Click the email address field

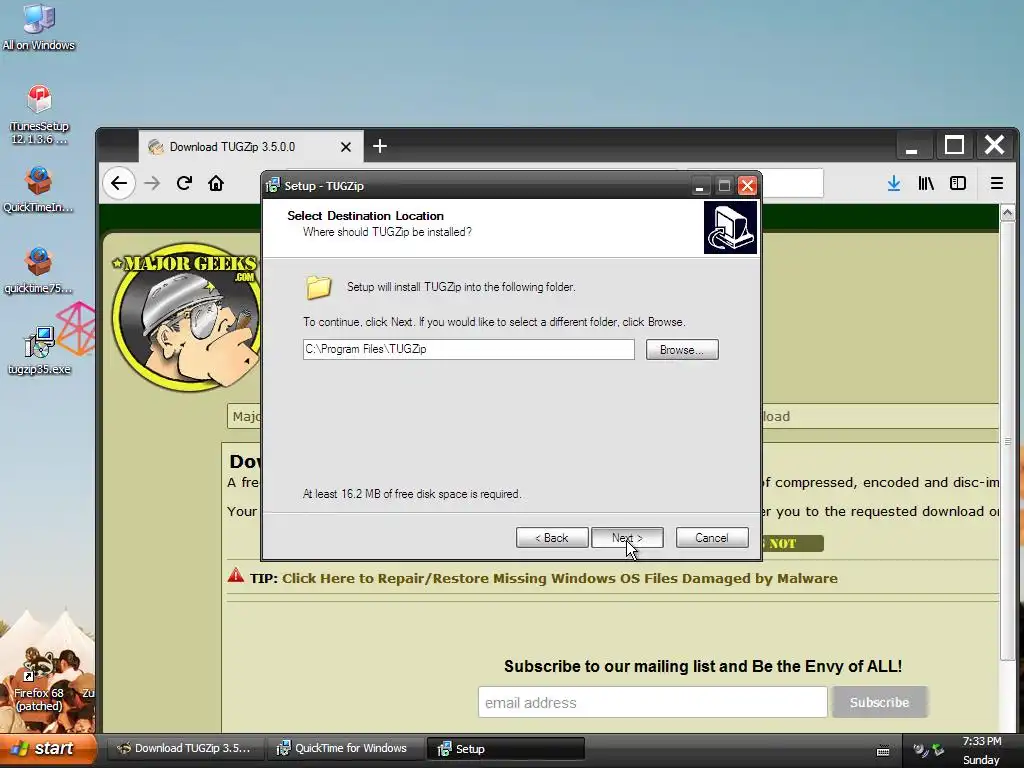click(652, 703)
